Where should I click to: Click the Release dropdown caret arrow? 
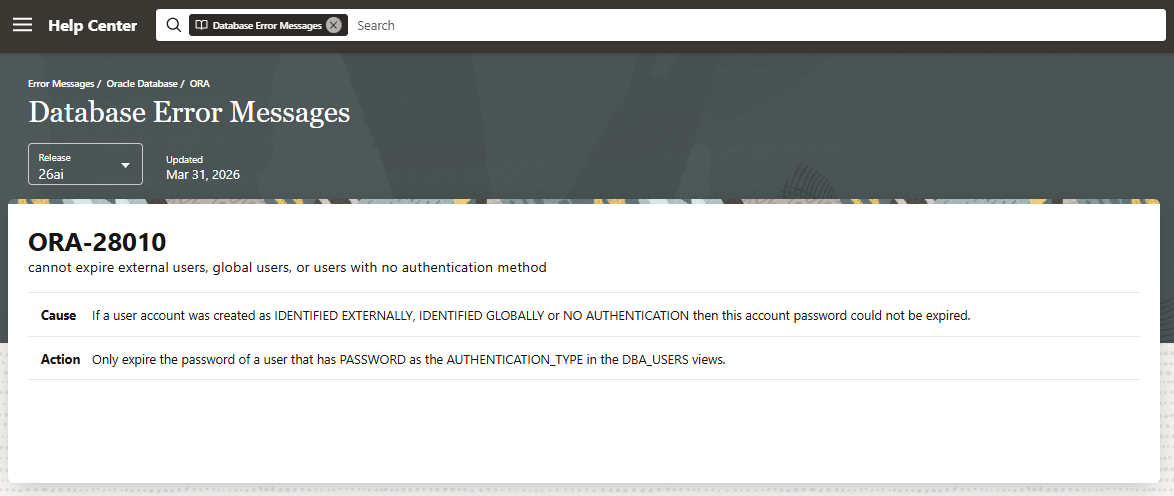pos(126,165)
